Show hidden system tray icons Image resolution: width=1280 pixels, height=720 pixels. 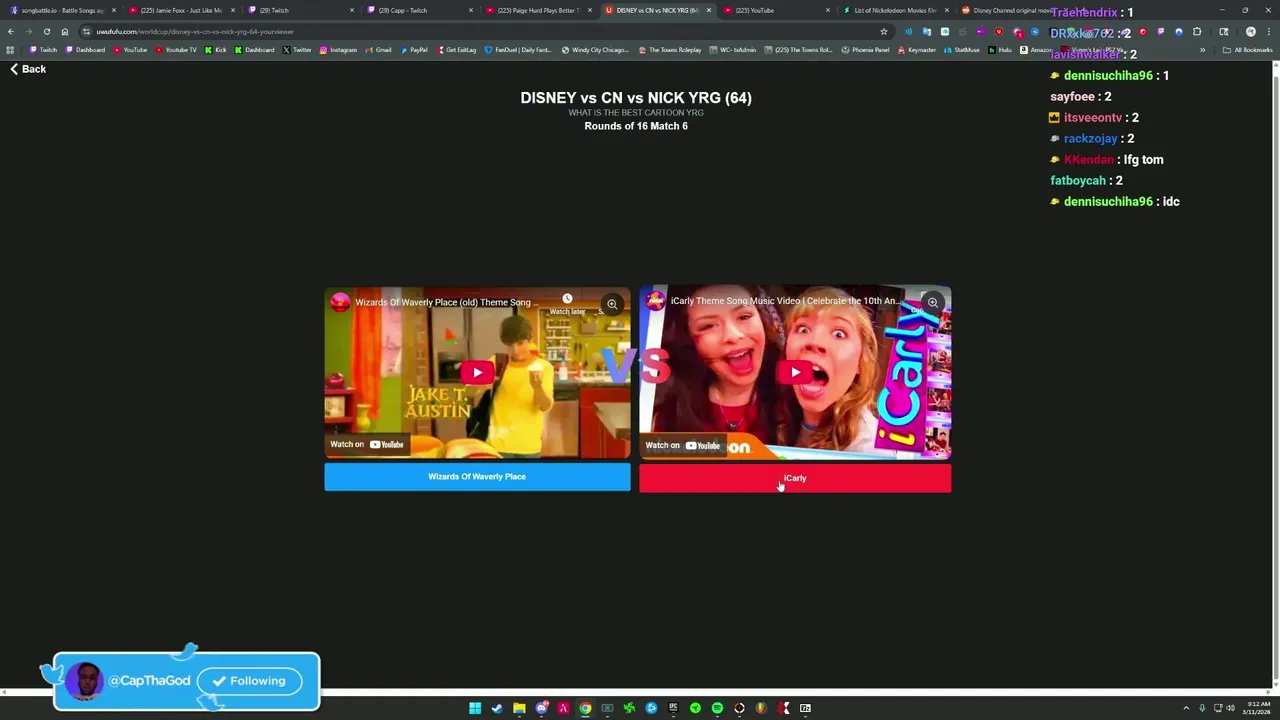click(1186, 708)
